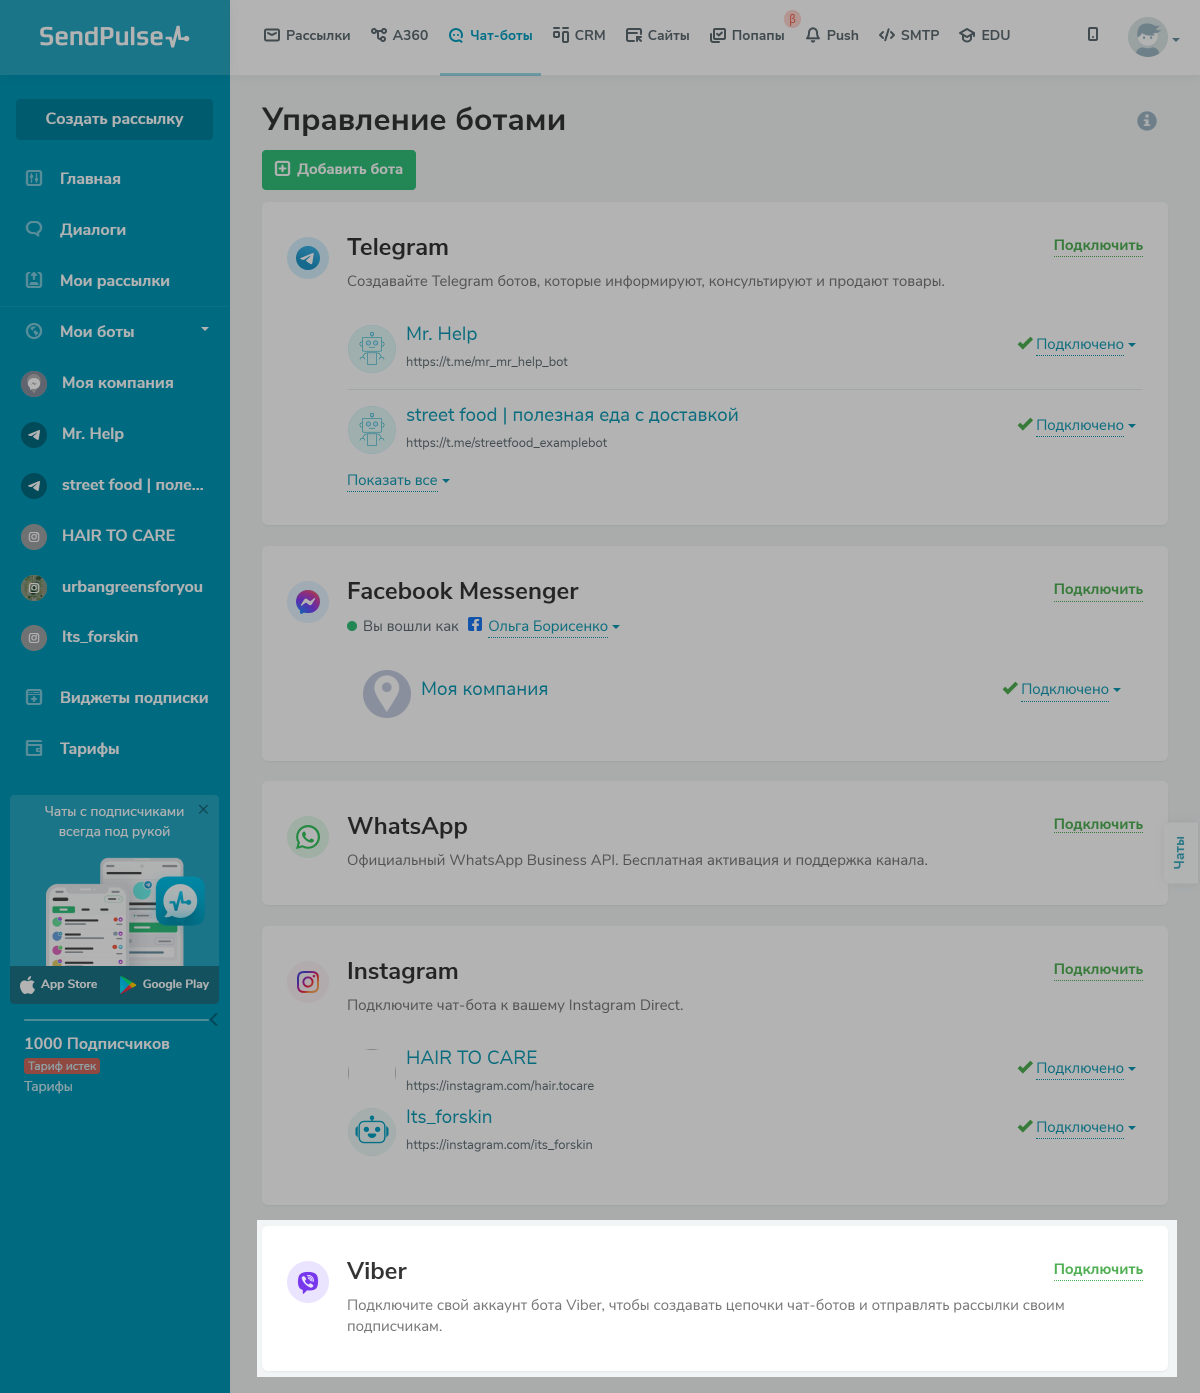Open the Mr. Help bot link
Image resolution: width=1200 pixels, height=1393 pixels.
[x=441, y=334]
